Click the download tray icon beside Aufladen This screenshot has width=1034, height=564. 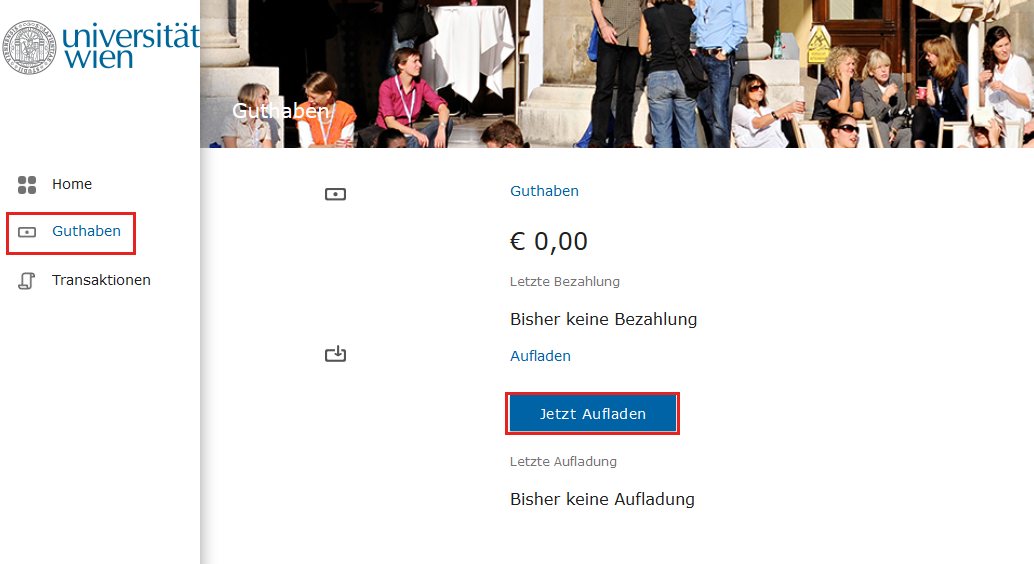[335, 354]
